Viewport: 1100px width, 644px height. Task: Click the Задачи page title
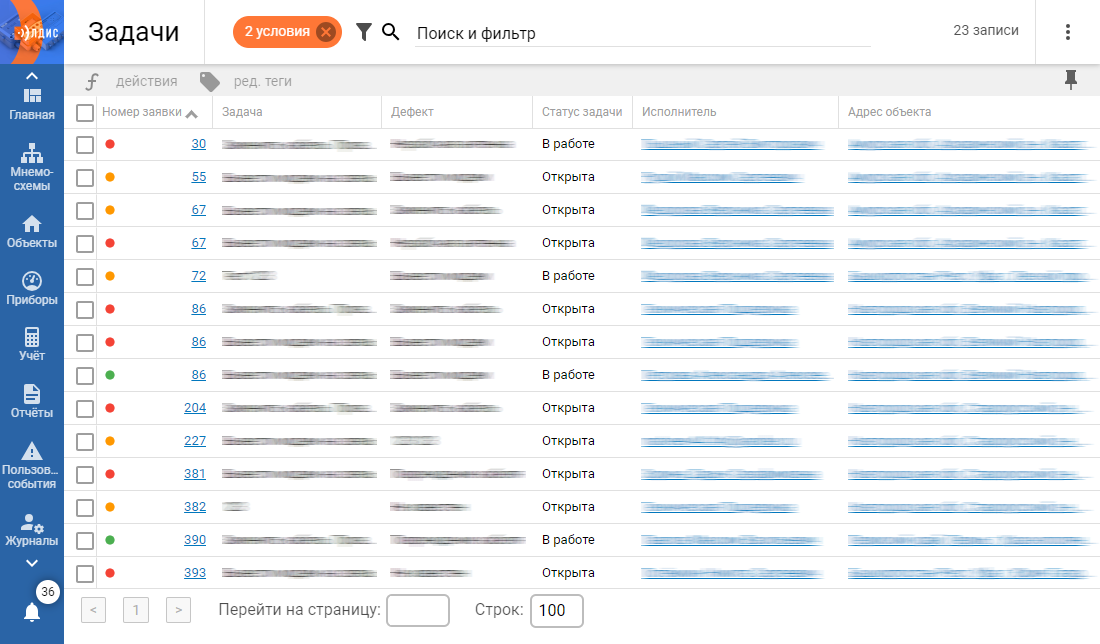click(x=133, y=32)
